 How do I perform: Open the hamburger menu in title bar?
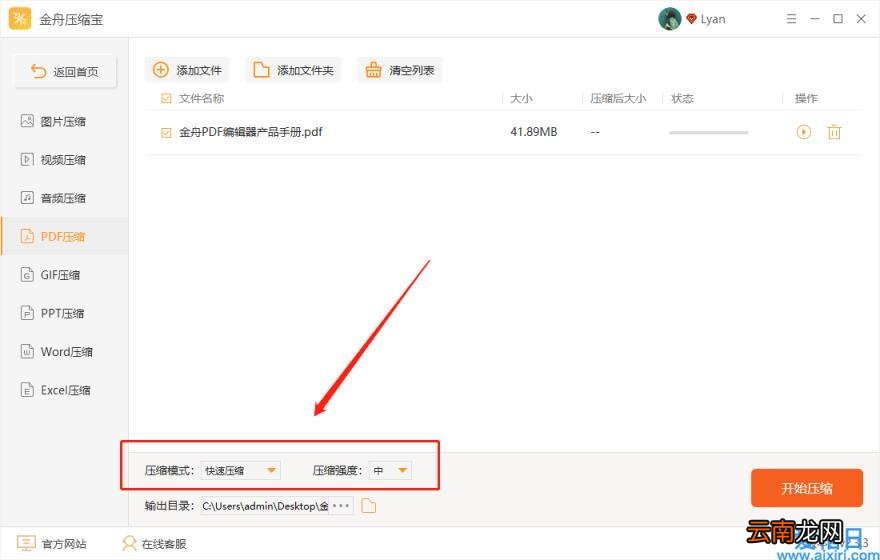[x=791, y=19]
